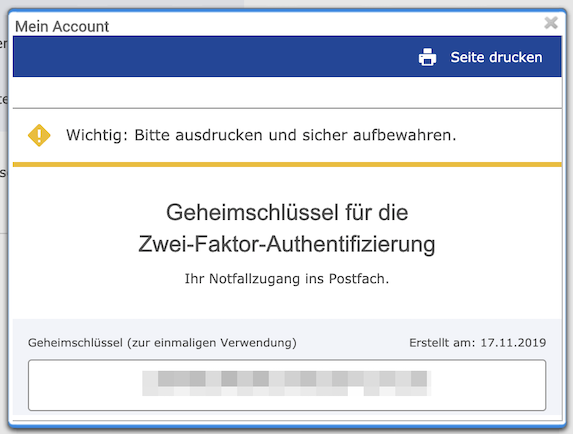
Task: Click the Geheimschlüssel für die heading line
Action: (x=287, y=212)
